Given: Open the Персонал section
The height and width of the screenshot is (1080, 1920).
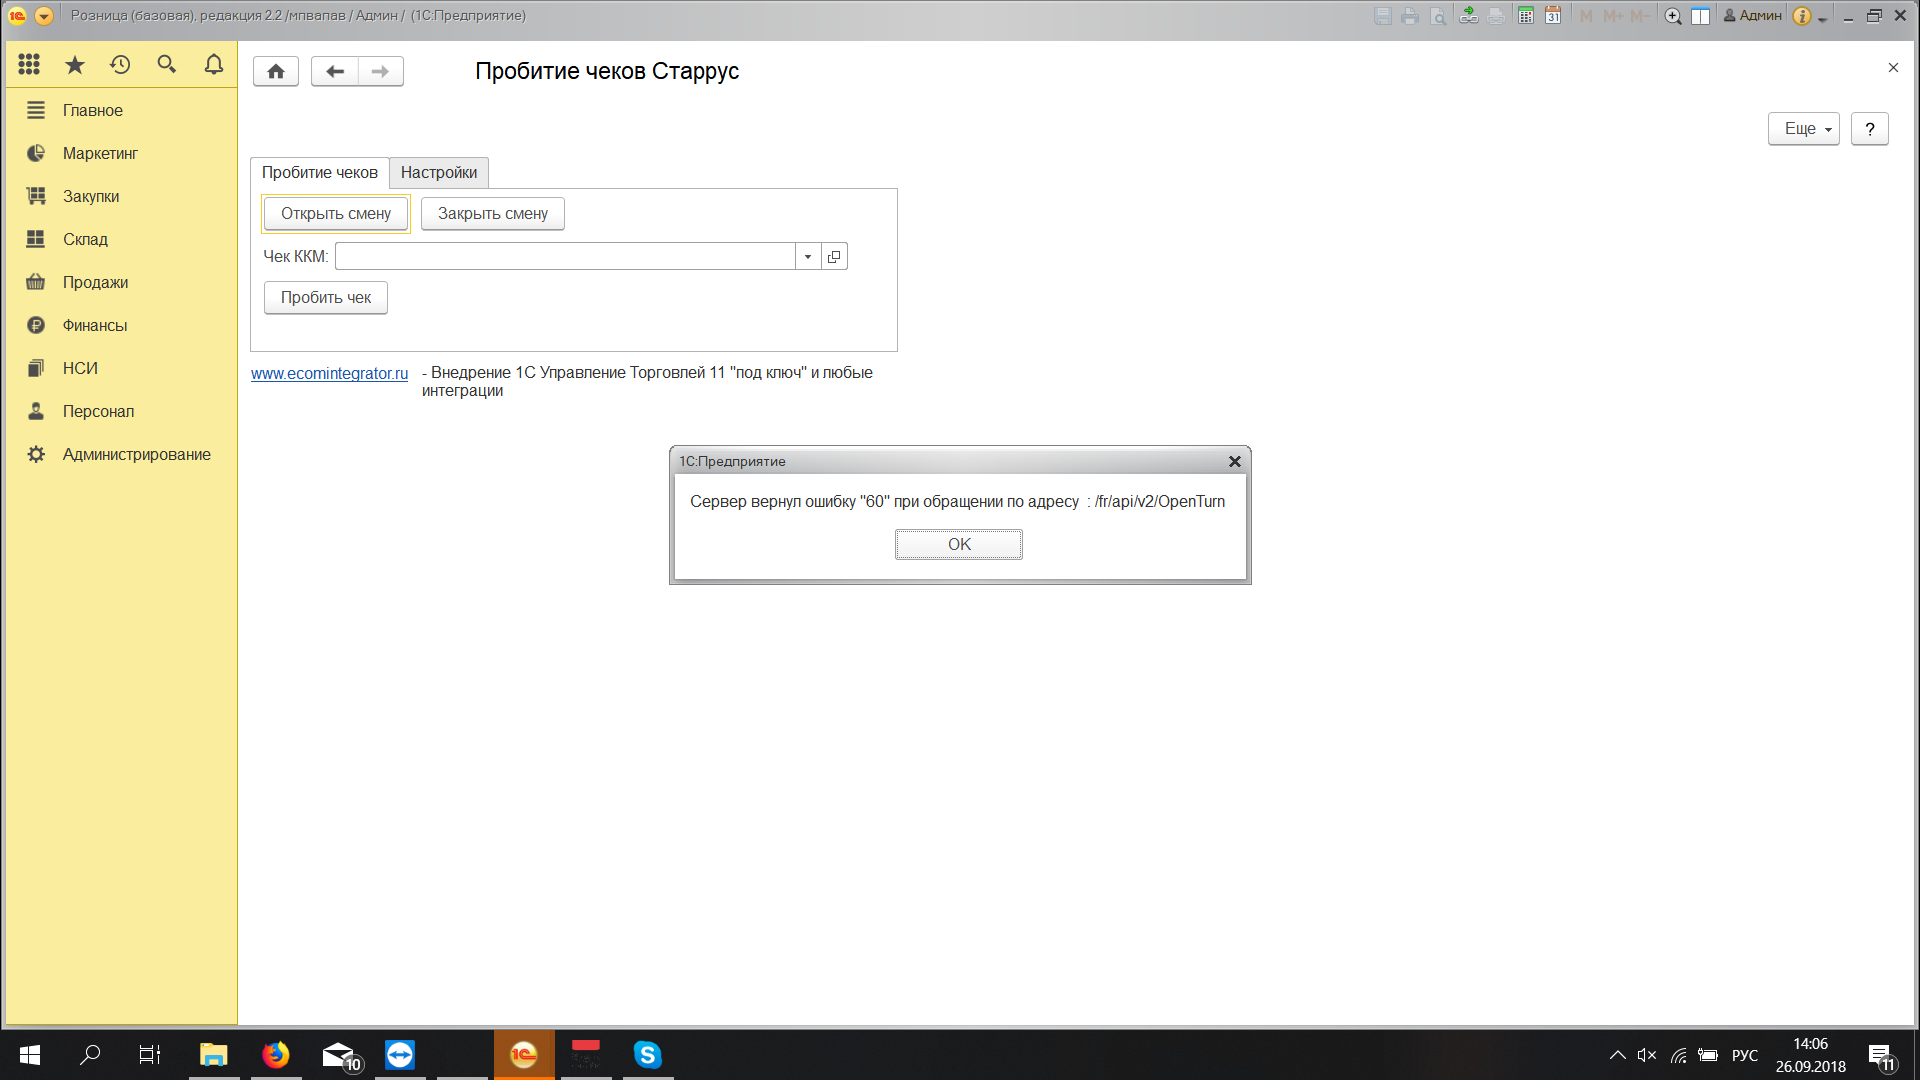Looking at the screenshot, I should click(x=120, y=412).
